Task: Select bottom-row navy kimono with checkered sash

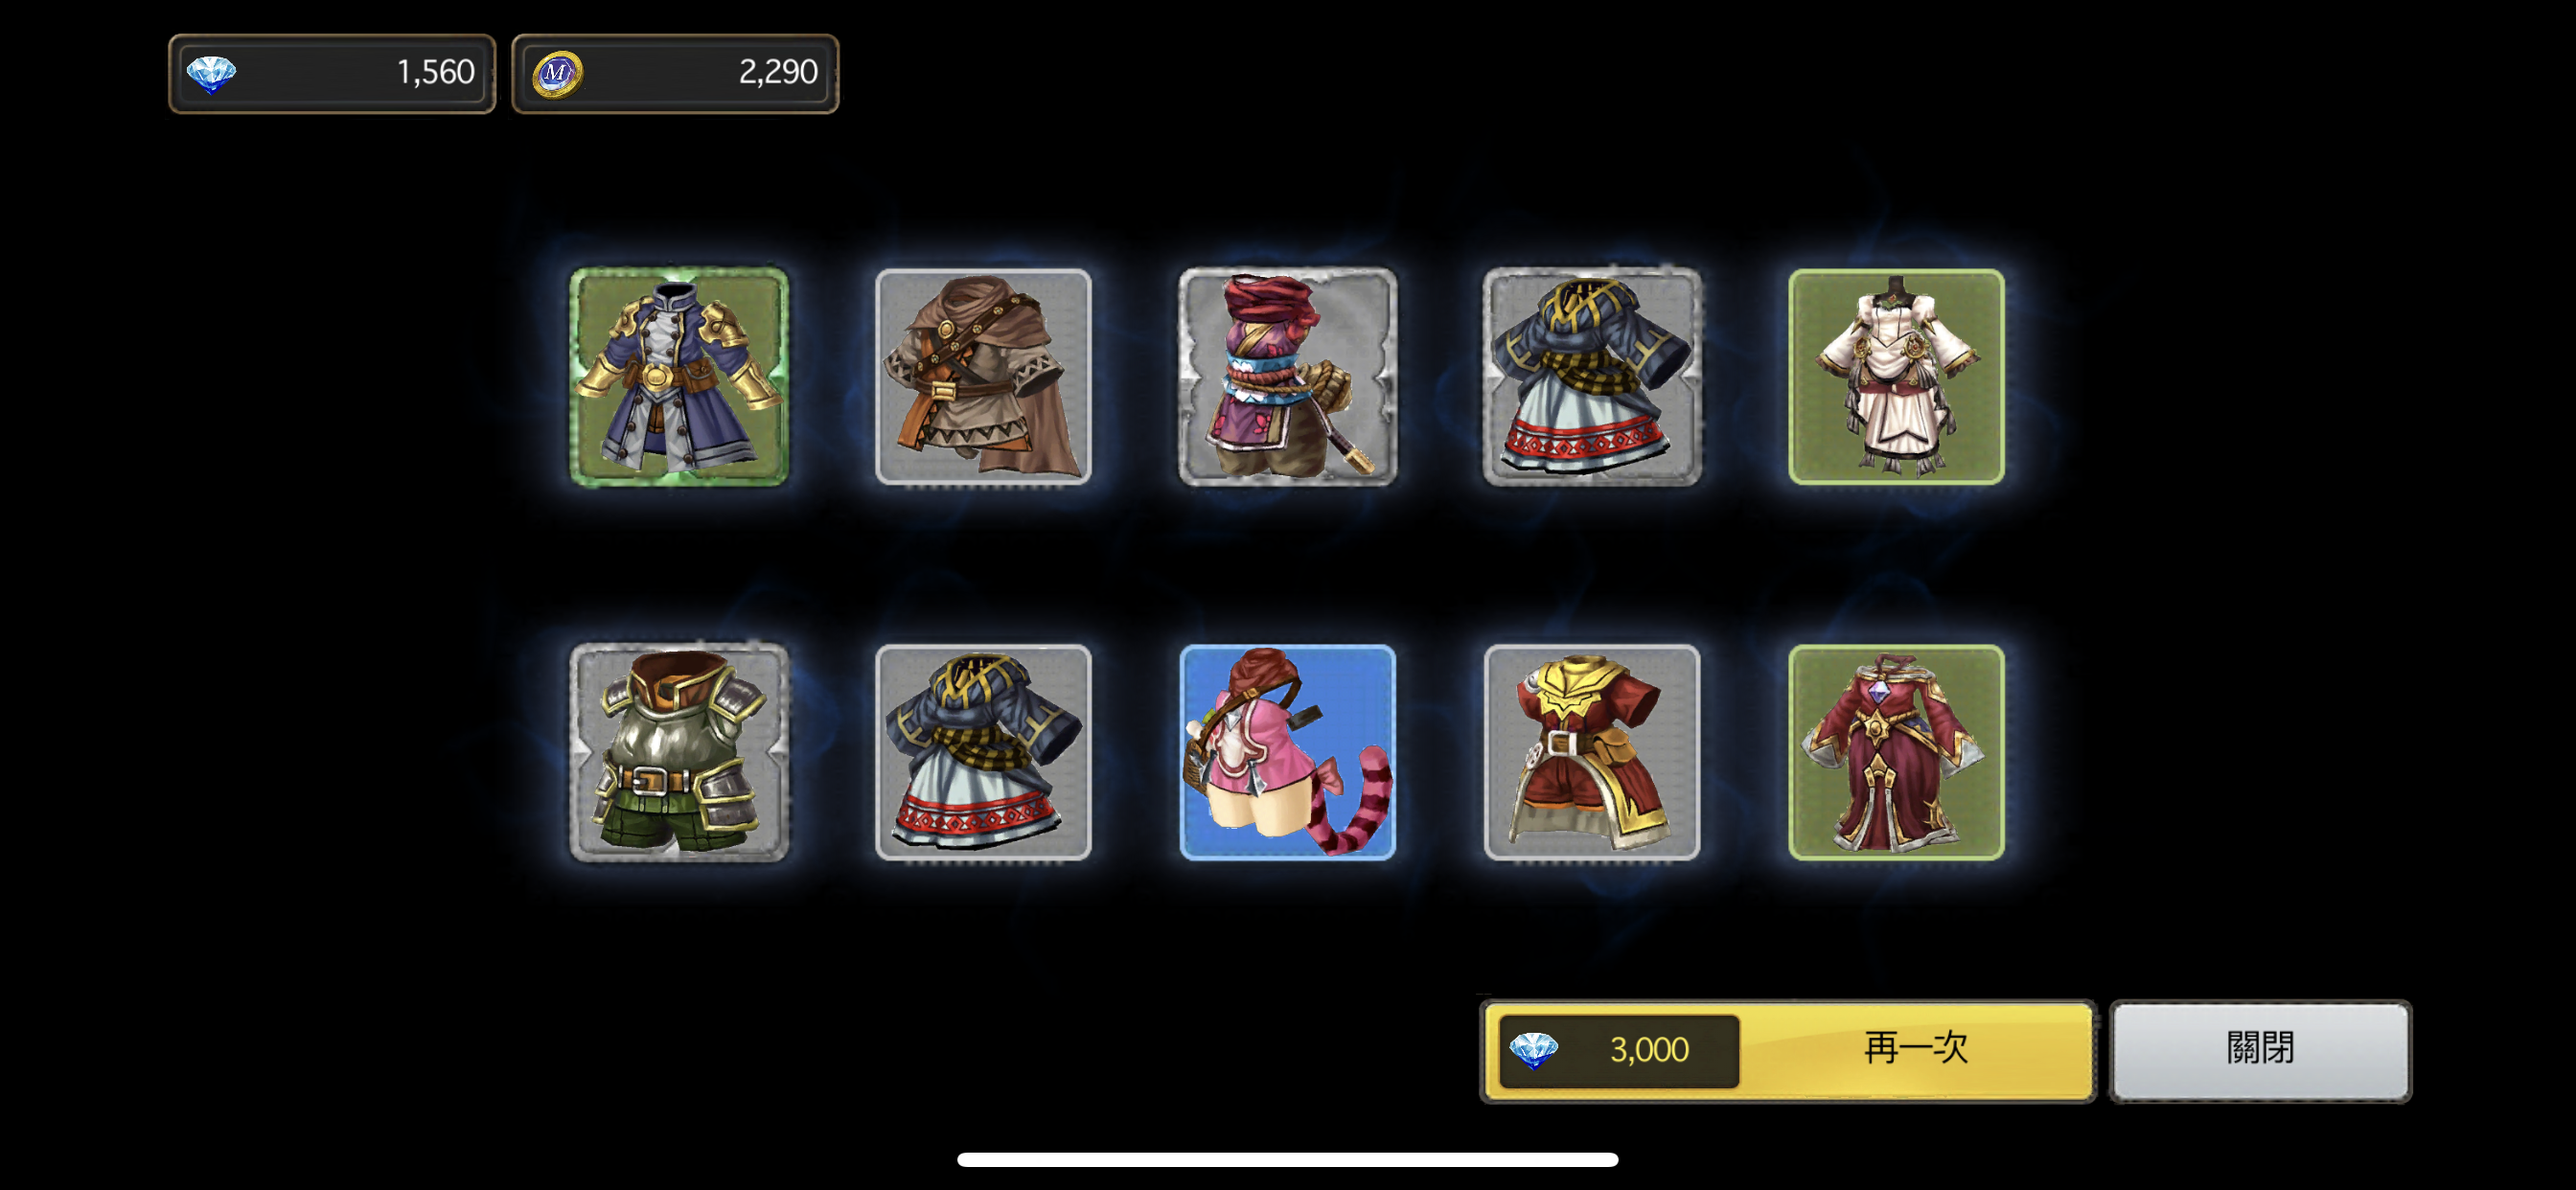Action: coord(983,752)
